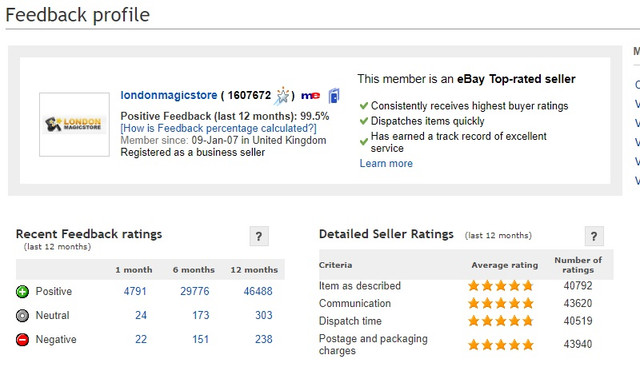
Task: Click the 'Neutral' row label
Action: click(52, 315)
